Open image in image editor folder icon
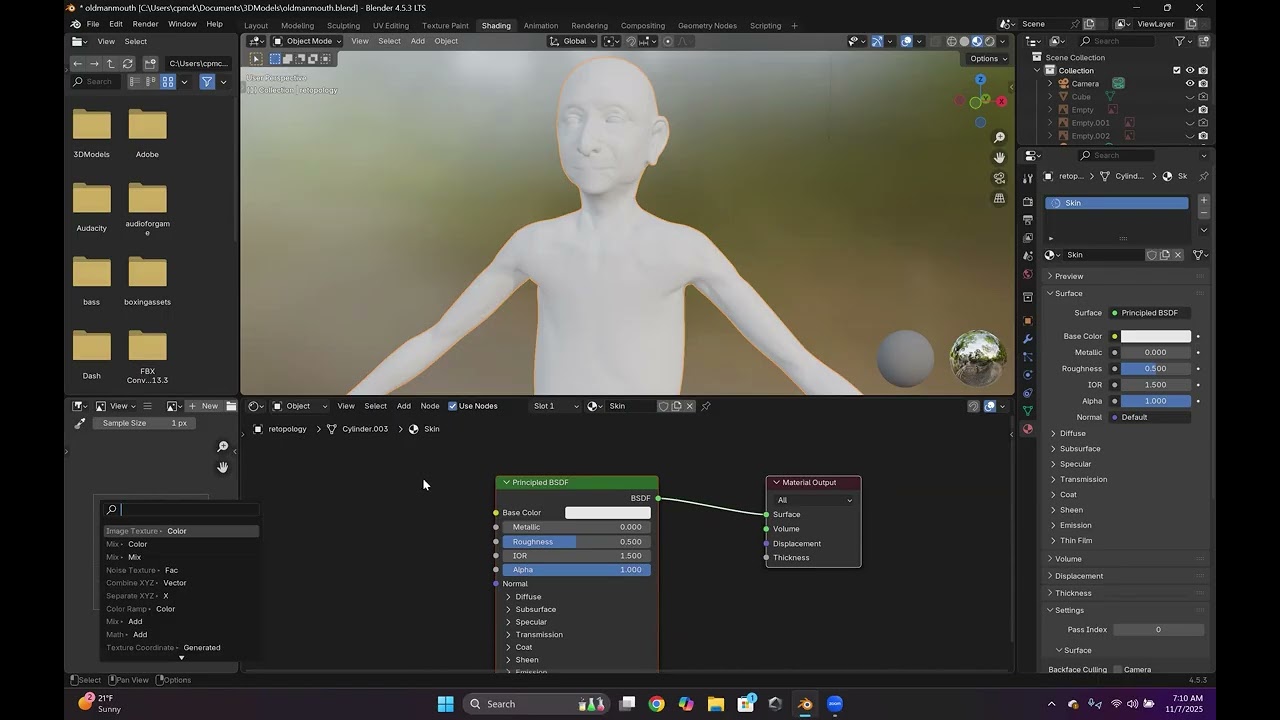This screenshot has height=720, width=1280. coord(231,406)
